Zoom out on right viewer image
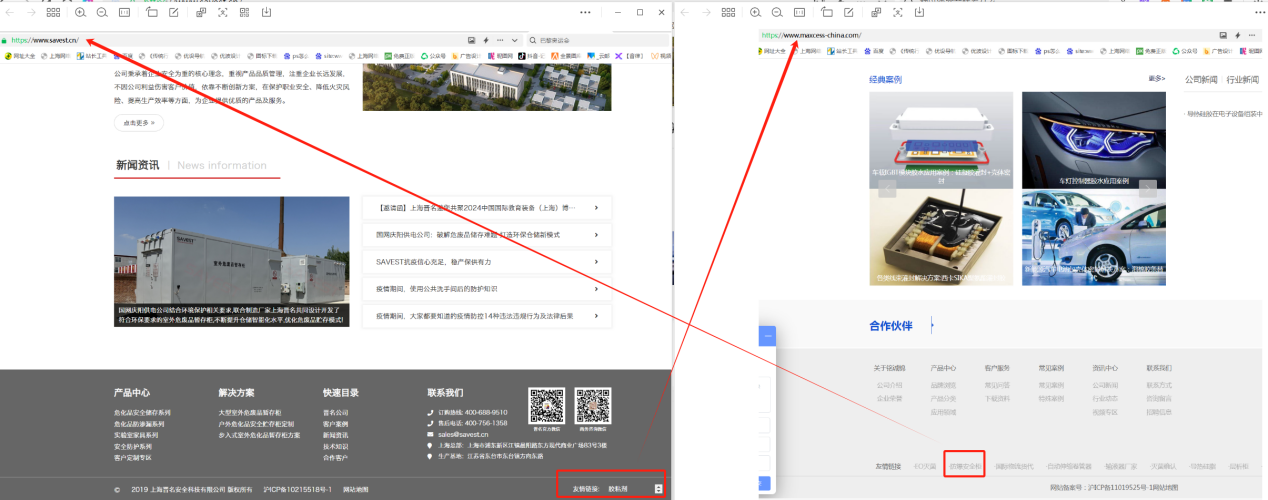The image size is (1268, 500). [x=777, y=12]
